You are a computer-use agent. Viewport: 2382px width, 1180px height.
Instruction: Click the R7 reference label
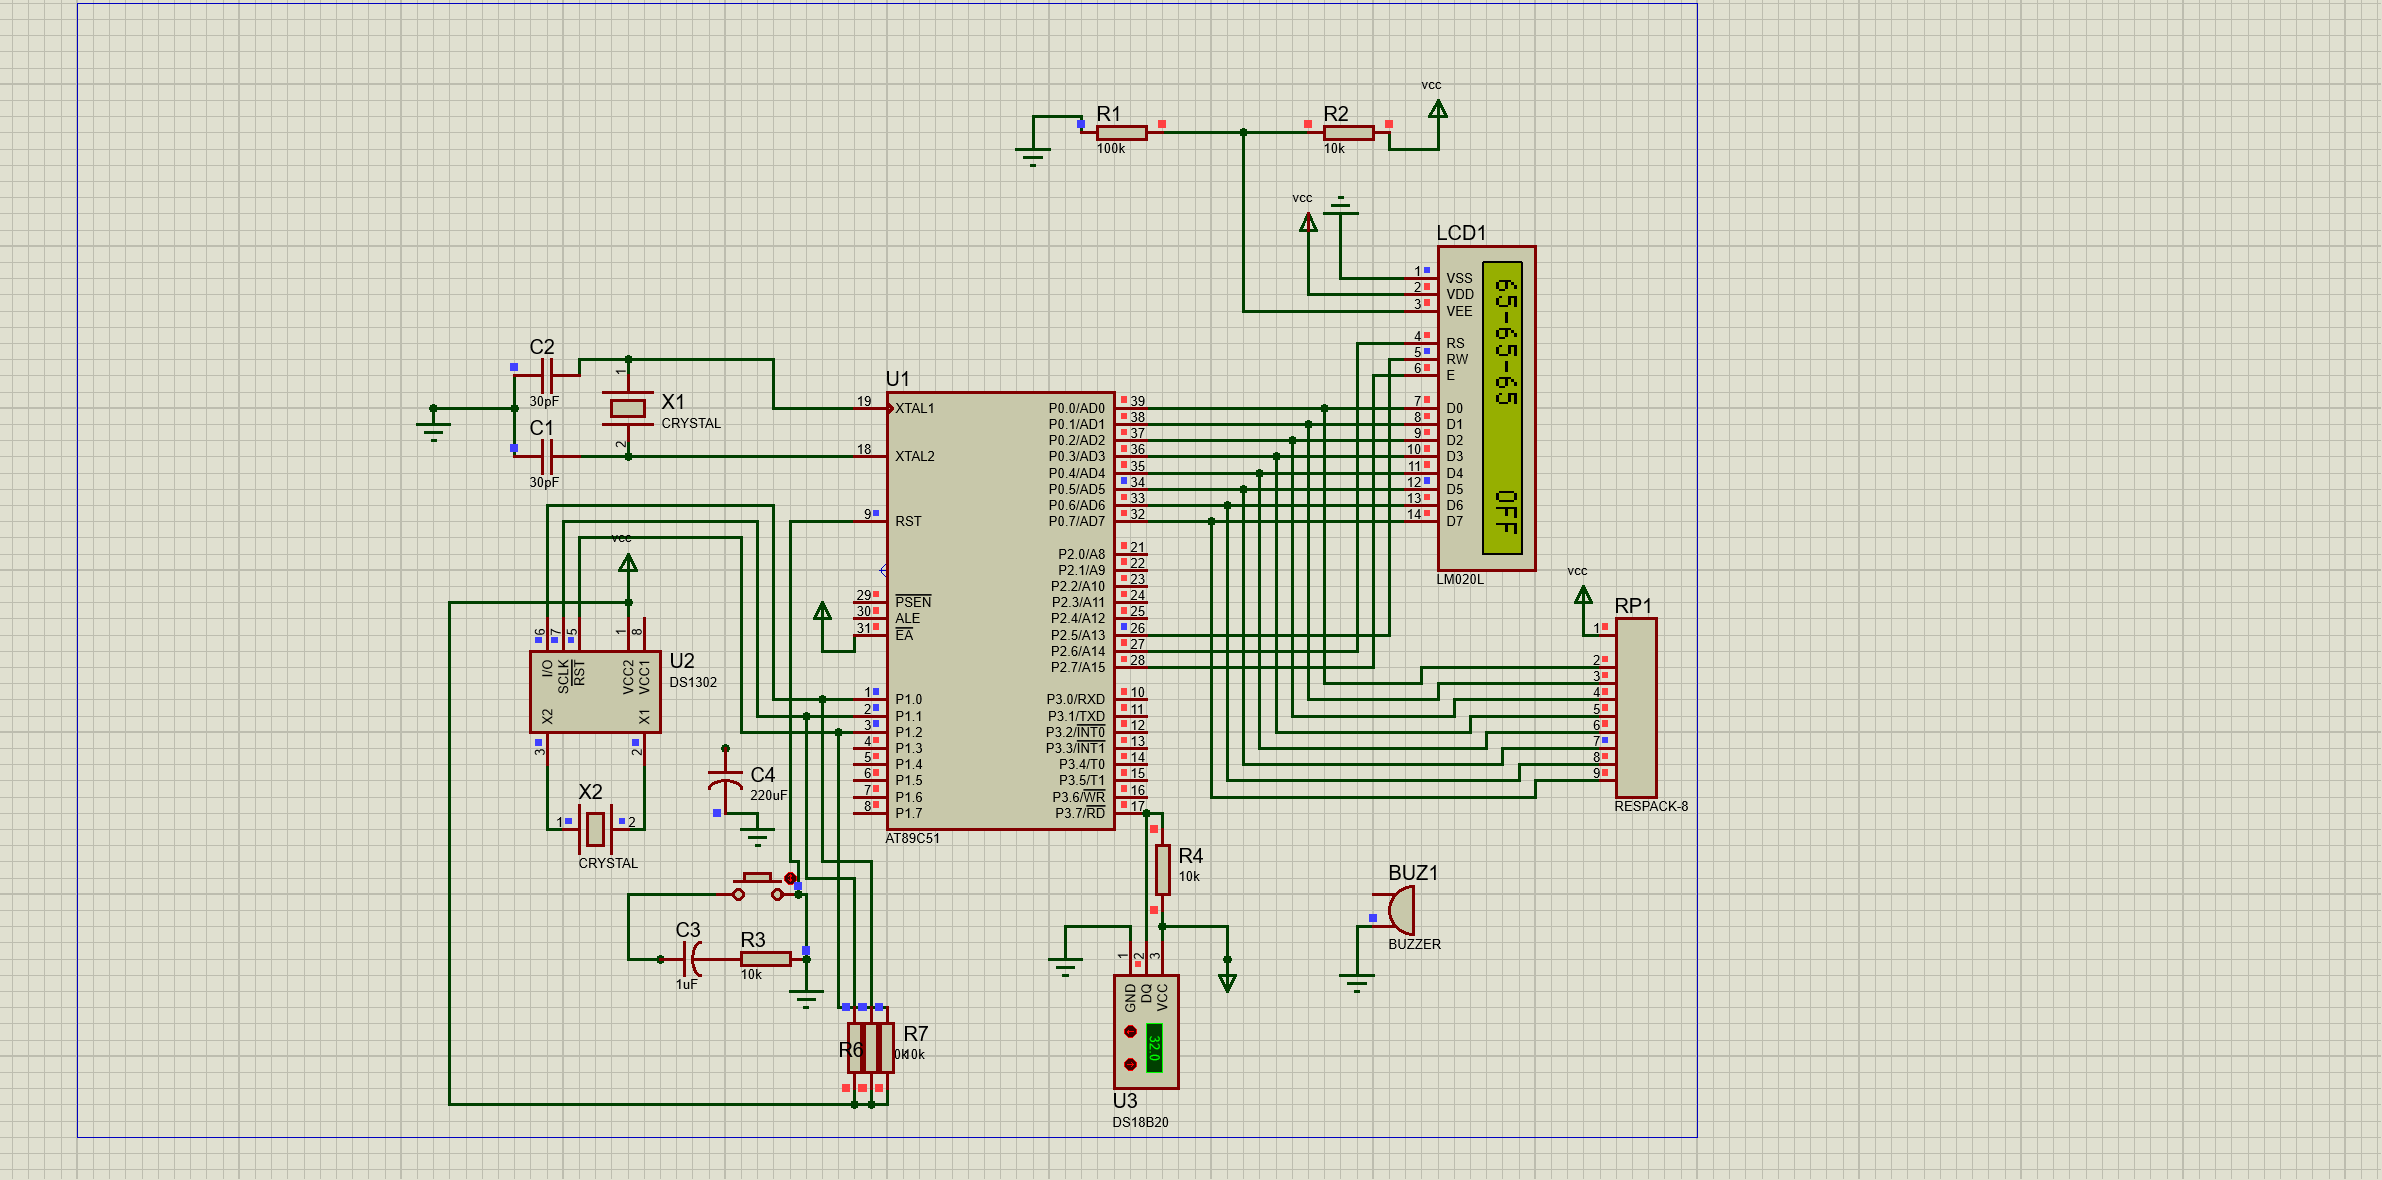(915, 1034)
